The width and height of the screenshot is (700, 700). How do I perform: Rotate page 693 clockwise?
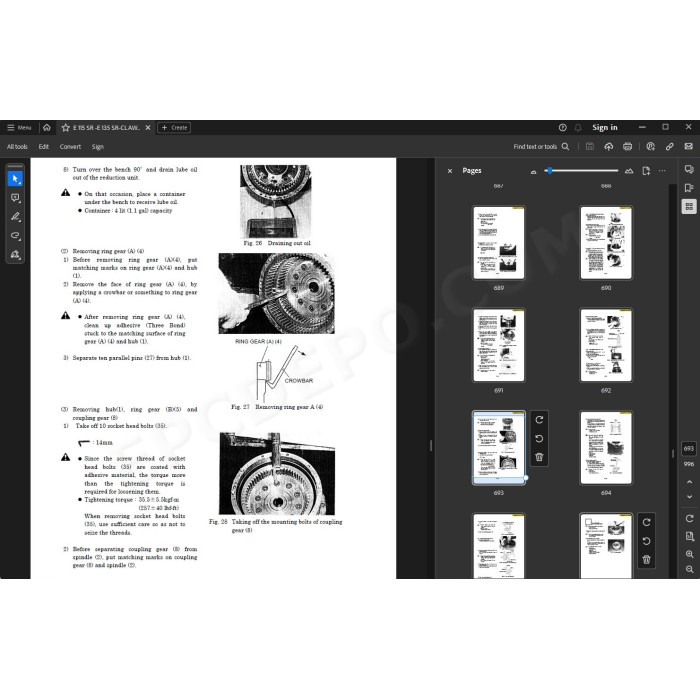(x=539, y=420)
